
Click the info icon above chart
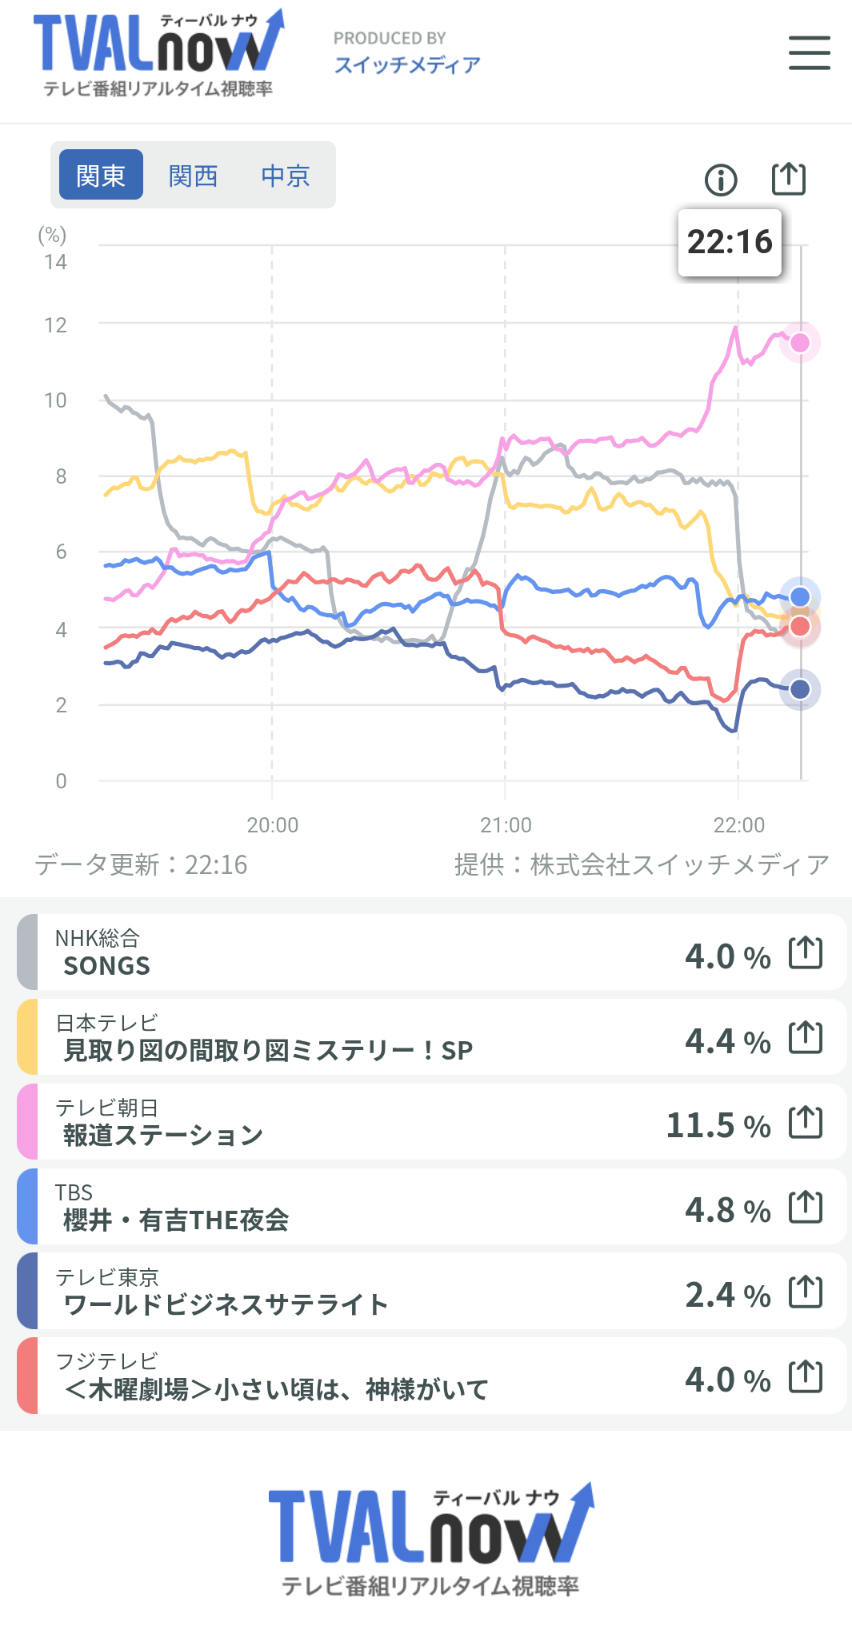[721, 180]
